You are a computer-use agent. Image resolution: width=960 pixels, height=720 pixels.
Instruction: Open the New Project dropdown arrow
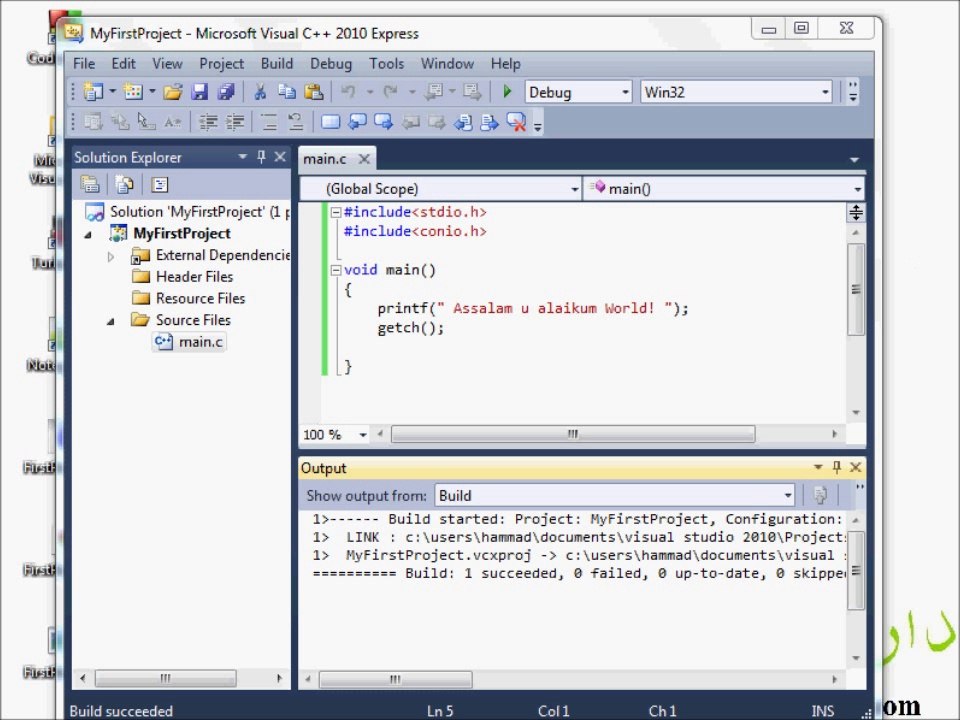click(113, 92)
